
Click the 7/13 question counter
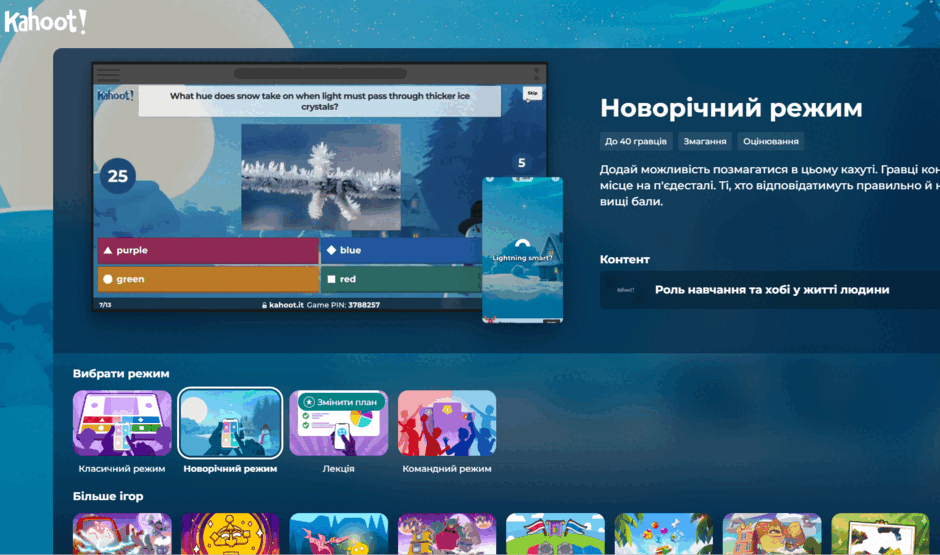point(105,305)
